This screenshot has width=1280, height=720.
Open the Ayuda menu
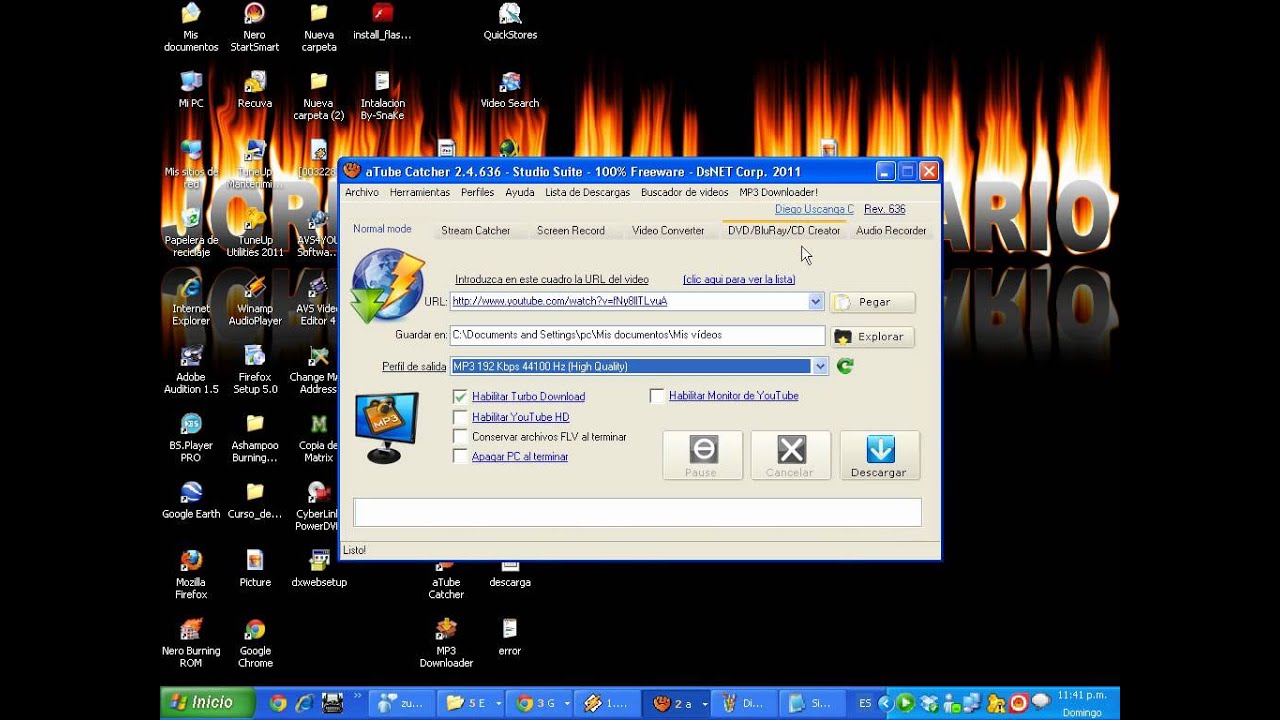520,192
